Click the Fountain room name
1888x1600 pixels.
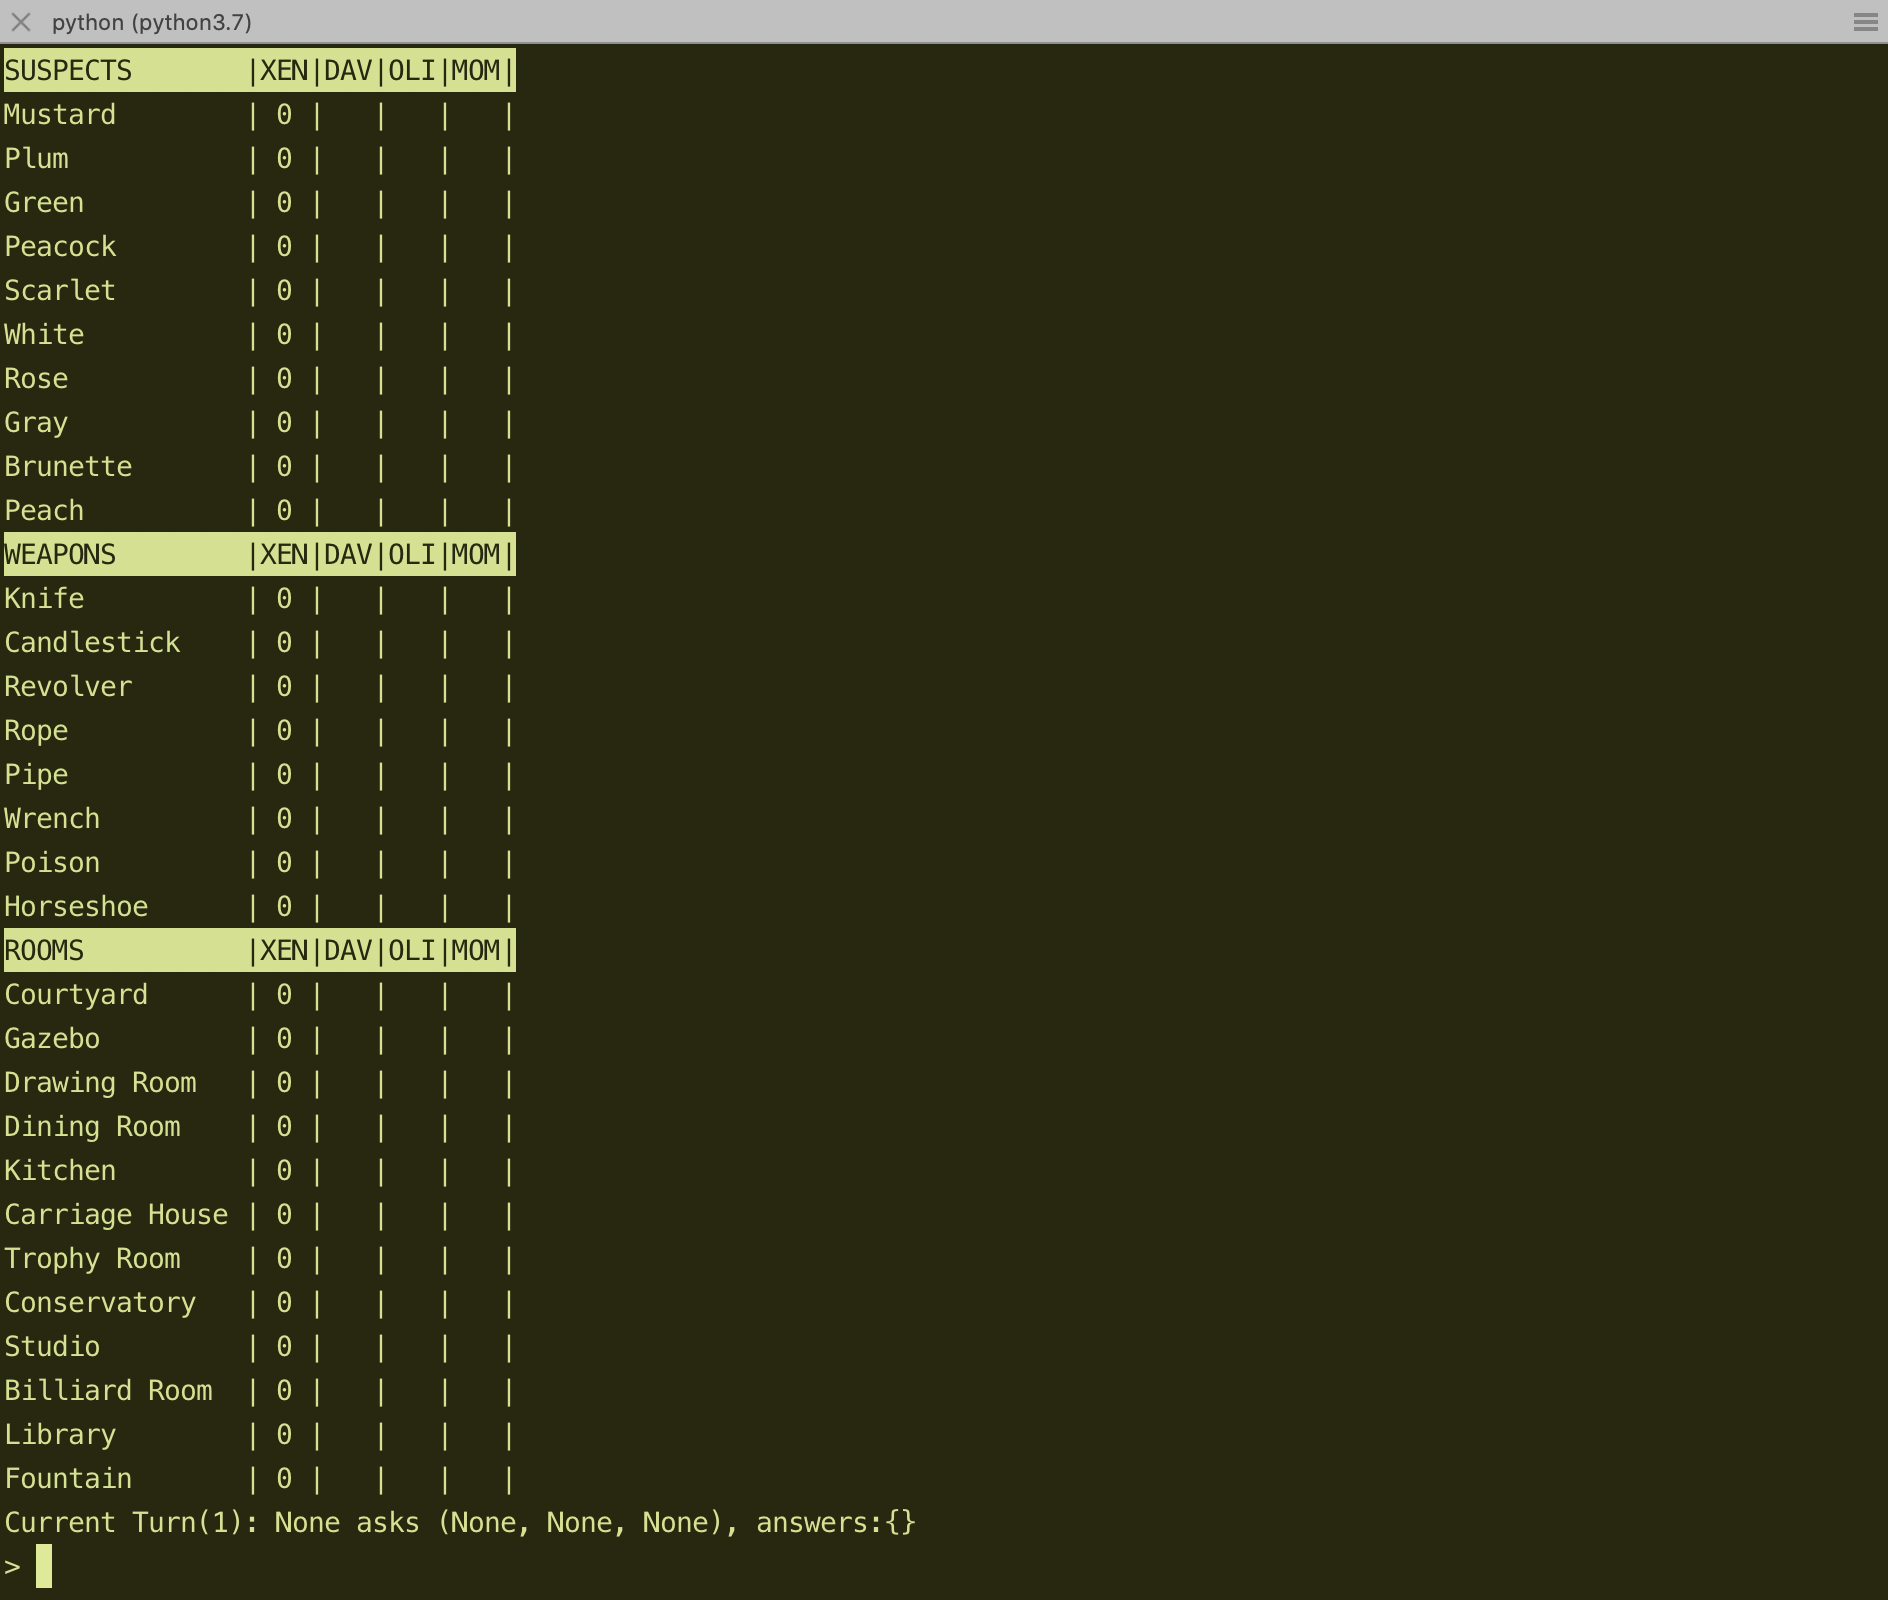pos(68,1479)
